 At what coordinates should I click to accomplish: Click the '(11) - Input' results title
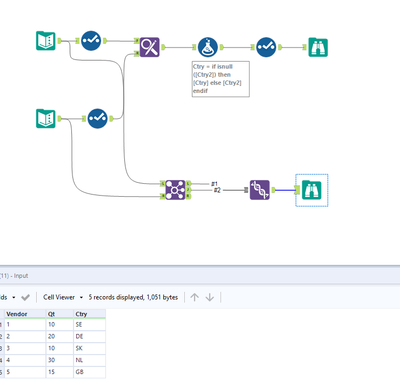click(x=14, y=276)
